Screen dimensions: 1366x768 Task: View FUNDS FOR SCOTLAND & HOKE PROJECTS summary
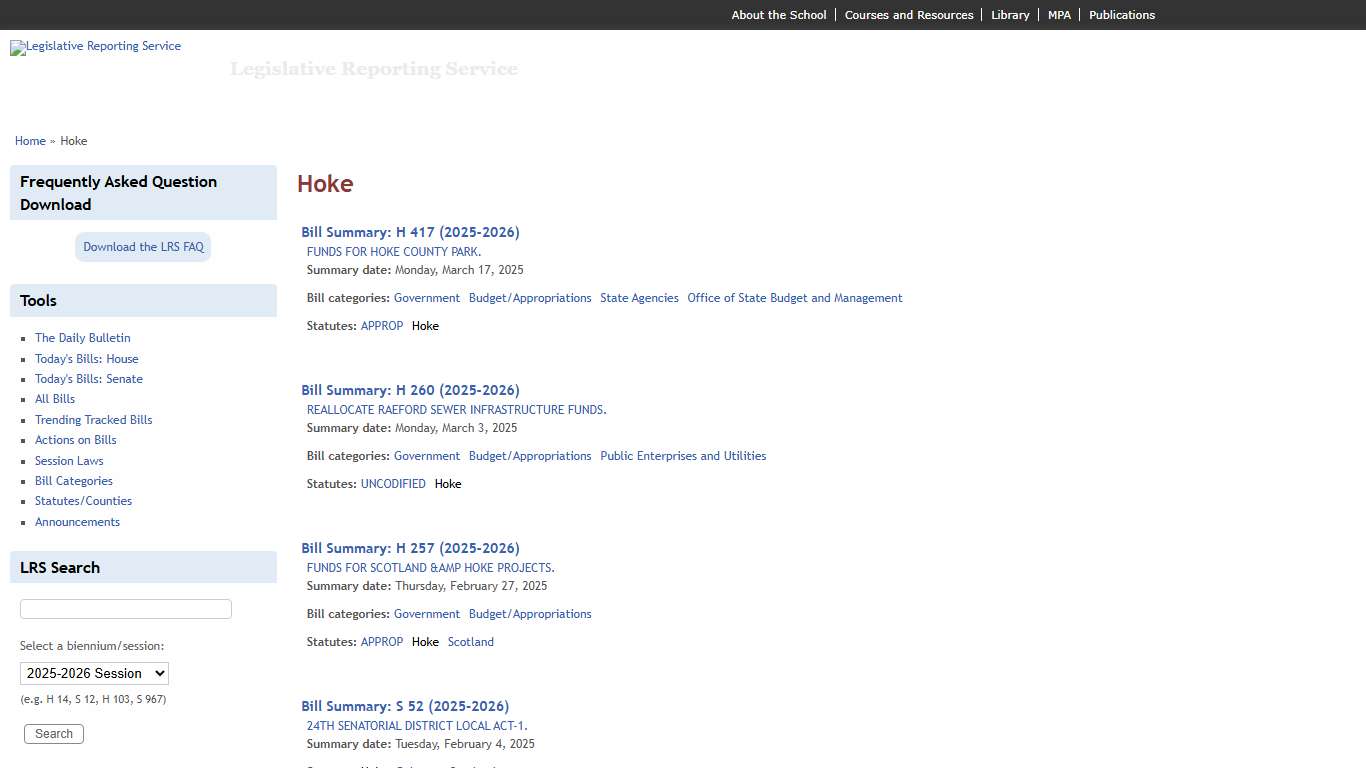pos(430,567)
